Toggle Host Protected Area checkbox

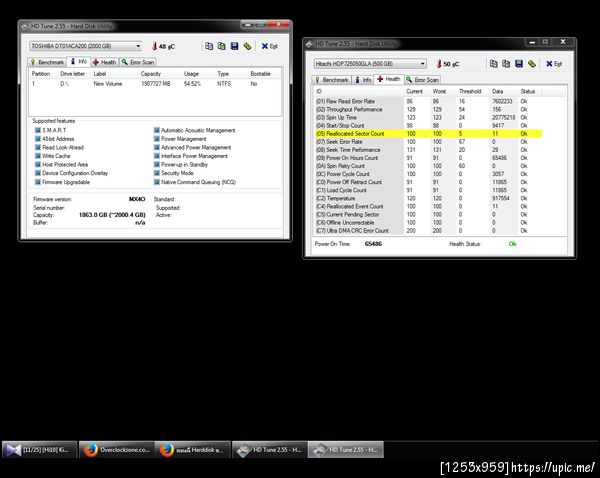pyautogui.click(x=38, y=165)
